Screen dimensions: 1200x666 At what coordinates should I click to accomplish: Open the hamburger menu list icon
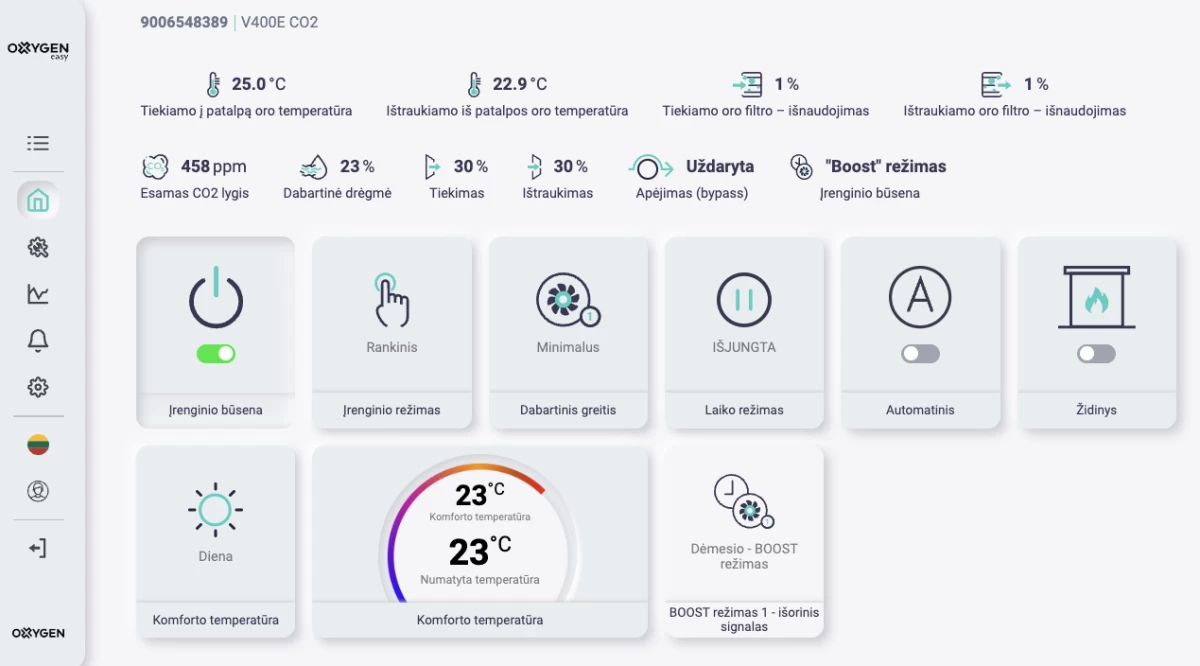click(x=38, y=143)
